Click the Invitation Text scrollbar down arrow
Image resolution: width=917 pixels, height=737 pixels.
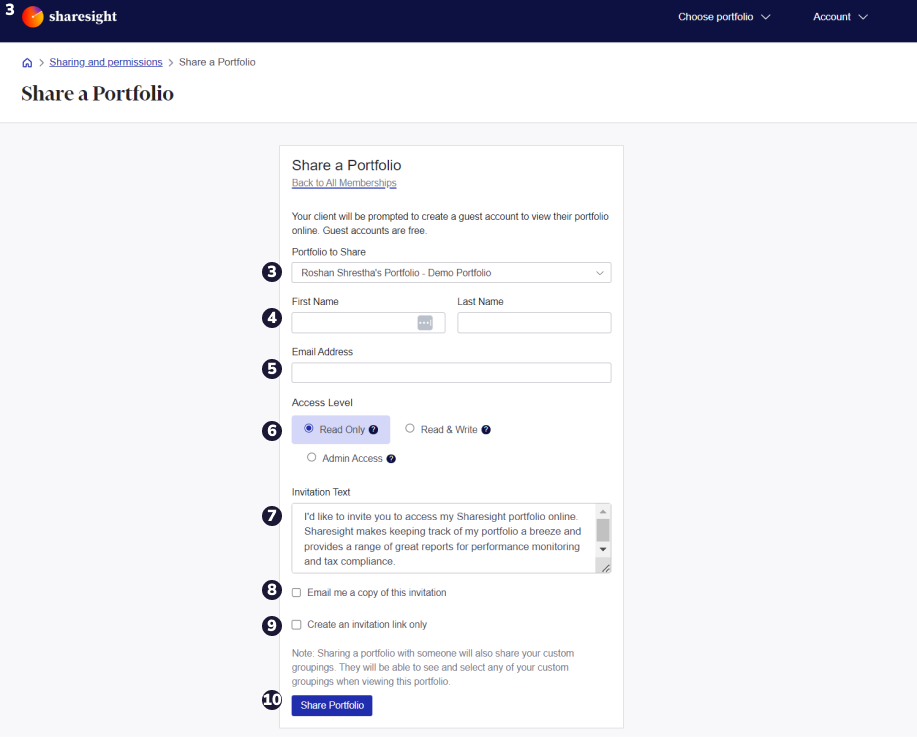pos(603,547)
